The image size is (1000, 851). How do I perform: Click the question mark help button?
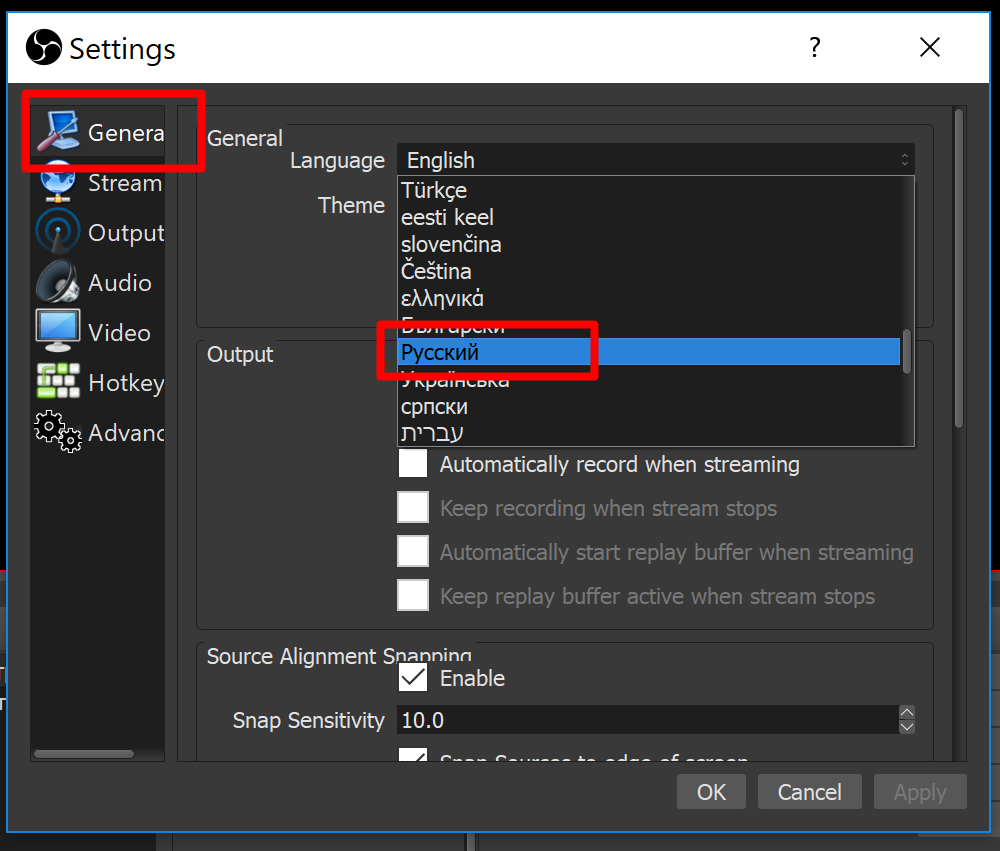815,47
